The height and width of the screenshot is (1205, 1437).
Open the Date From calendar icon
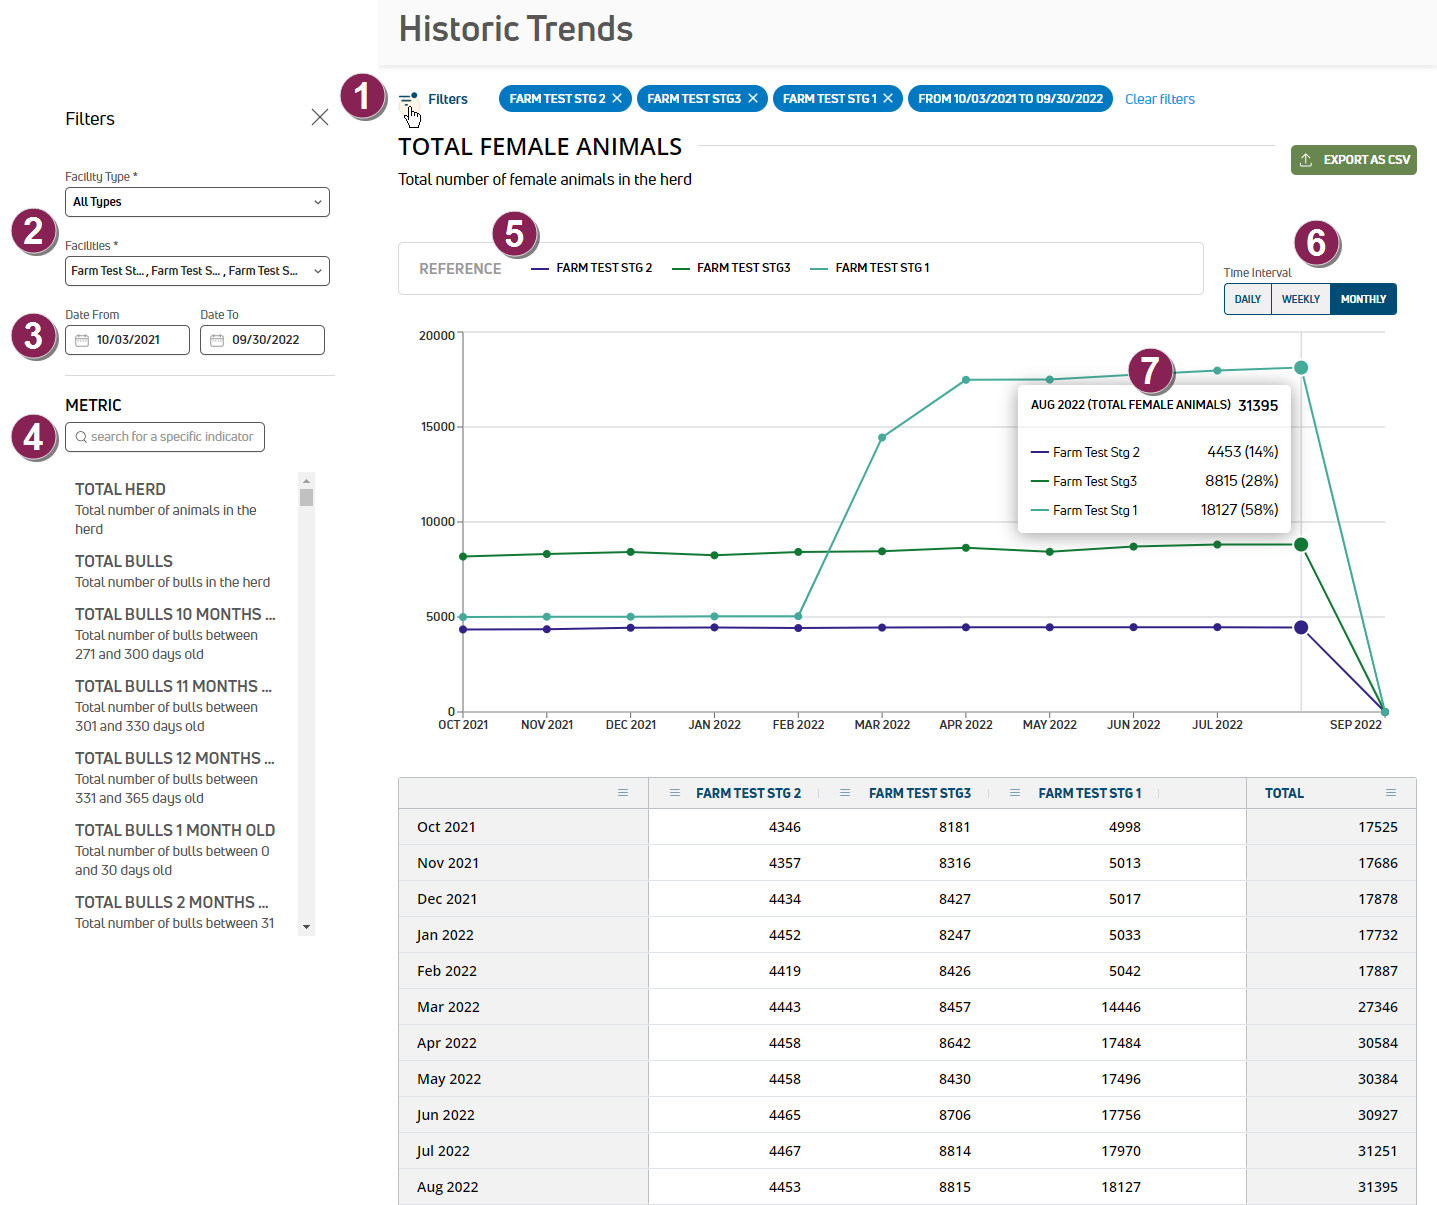click(82, 340)
